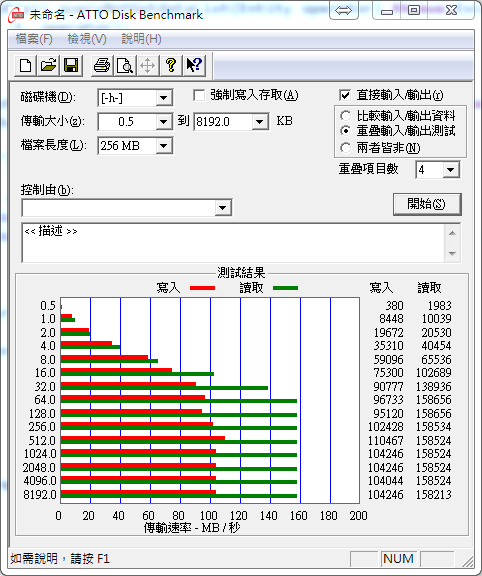Open the 檔案(F) menu
Viewport: 482px width, 576px height.
(34, 39)
